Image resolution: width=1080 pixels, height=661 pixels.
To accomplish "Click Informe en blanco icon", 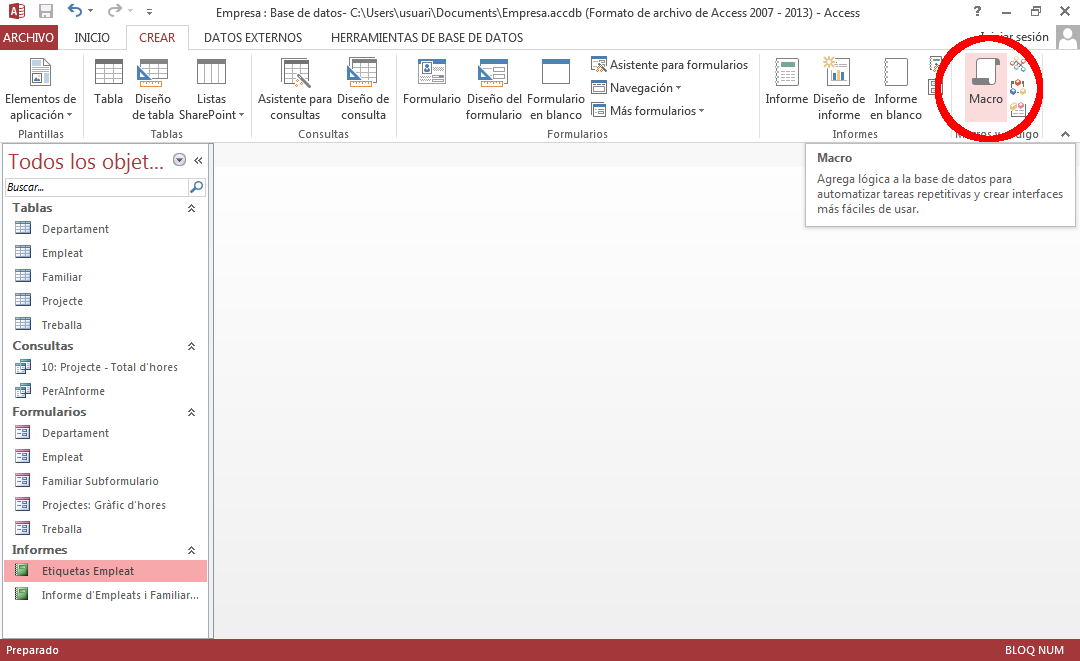I will tap(895, 88).
